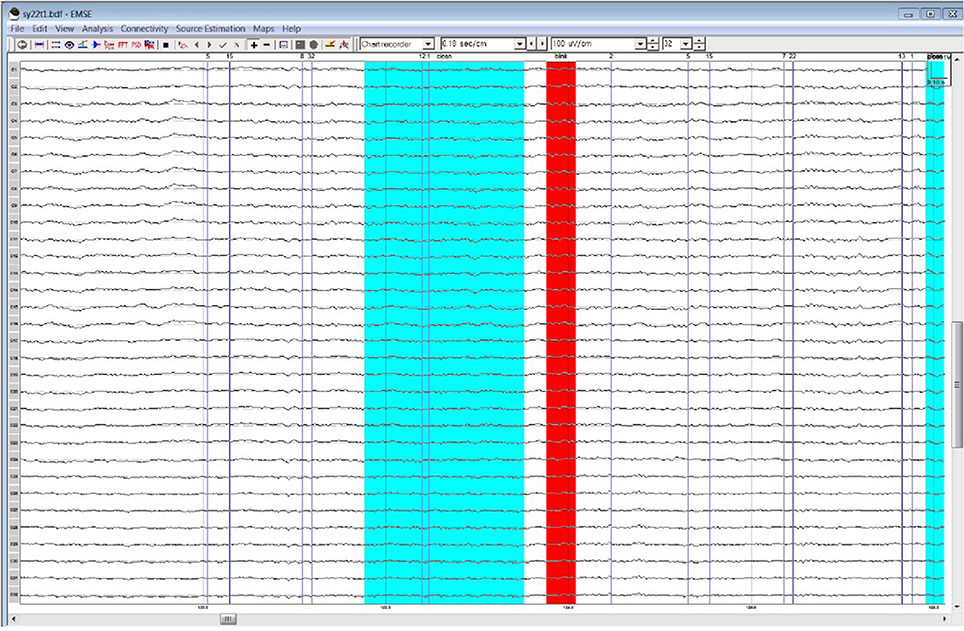
Task: Click the icon just left of FFT
Action: [x=109, y=44]
